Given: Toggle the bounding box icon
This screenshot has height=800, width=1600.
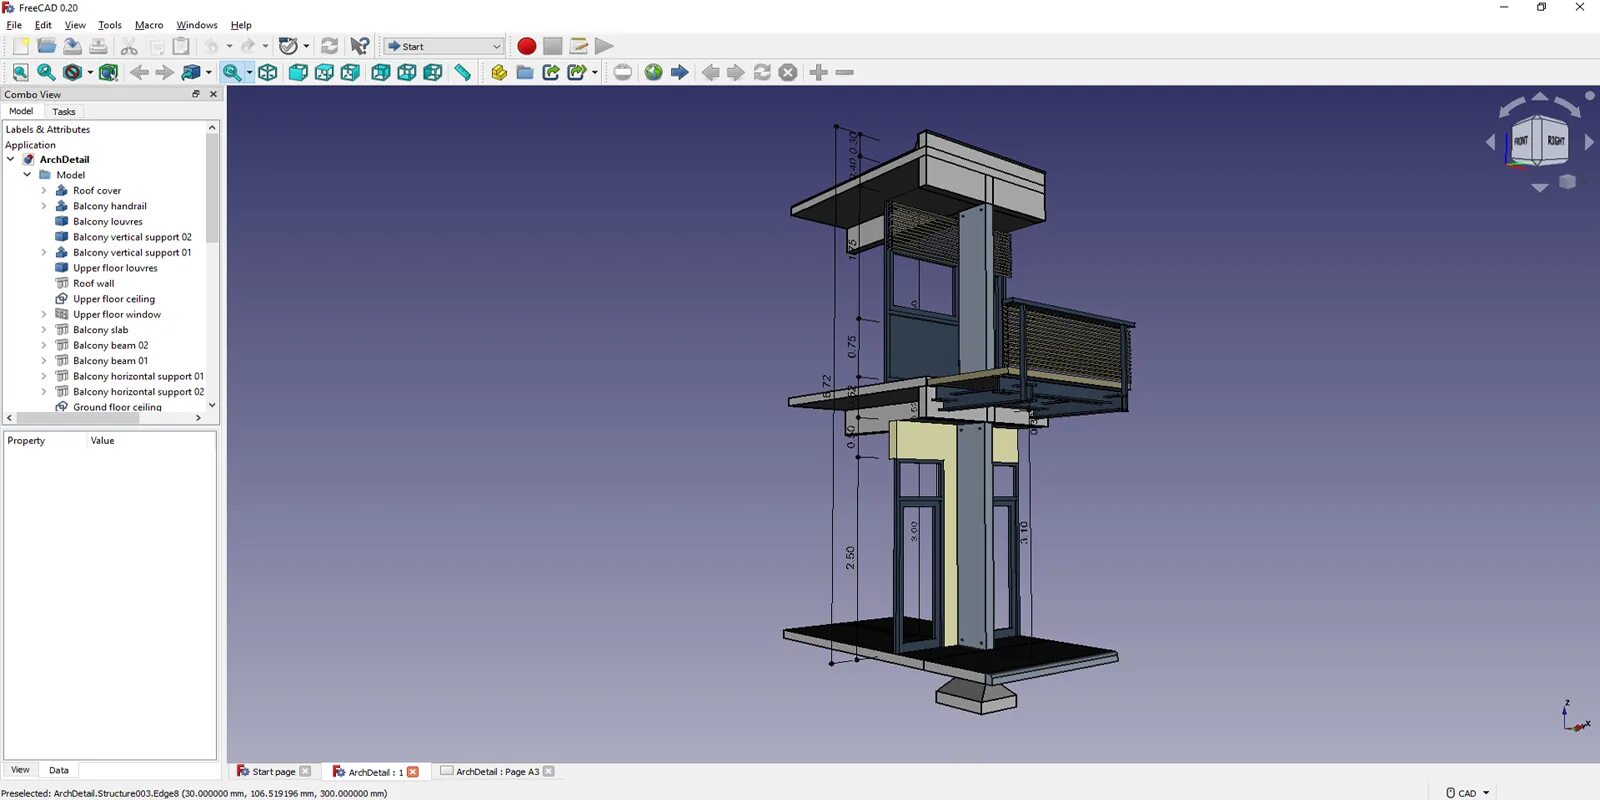Looking at the screenshot, I should pyautogui.click(x=108, y=72).
